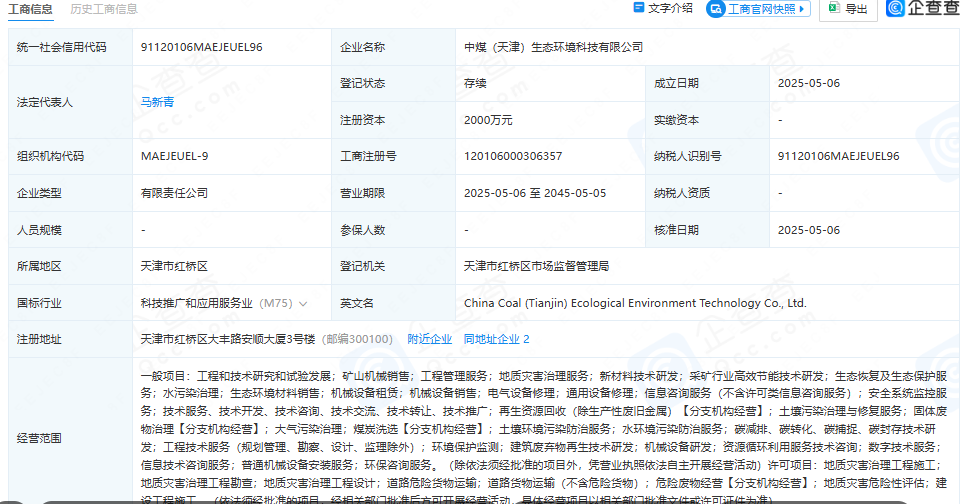Select company name 中煤（天津）生态环境科技有限公司
Image resolution: width=961 pixels, height=504 pixels.
click(553, 47)
